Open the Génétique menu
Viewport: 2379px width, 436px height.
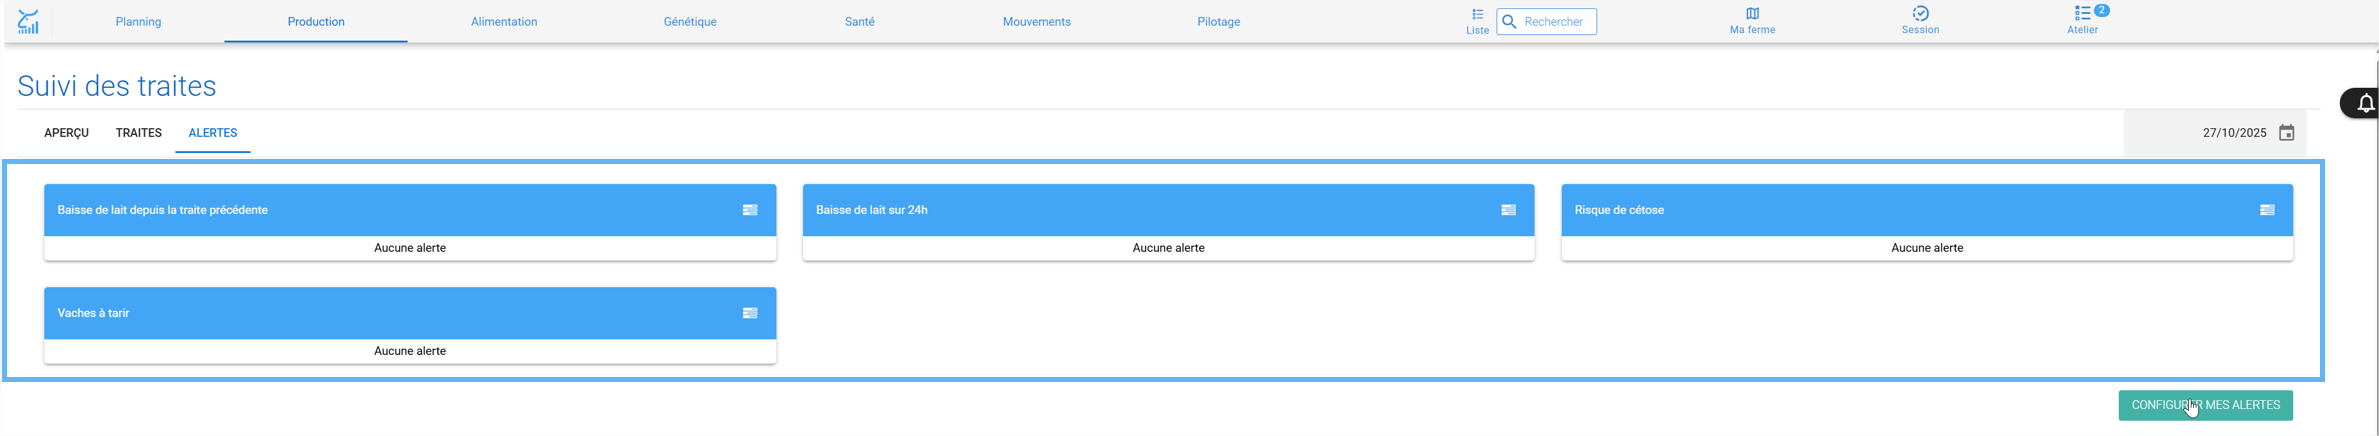coord(690,22)
